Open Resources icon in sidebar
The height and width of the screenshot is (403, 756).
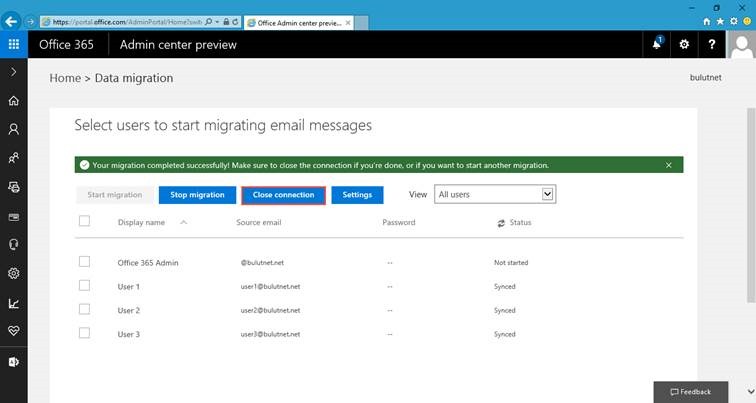pyautogui.click(x=14, y=187)
